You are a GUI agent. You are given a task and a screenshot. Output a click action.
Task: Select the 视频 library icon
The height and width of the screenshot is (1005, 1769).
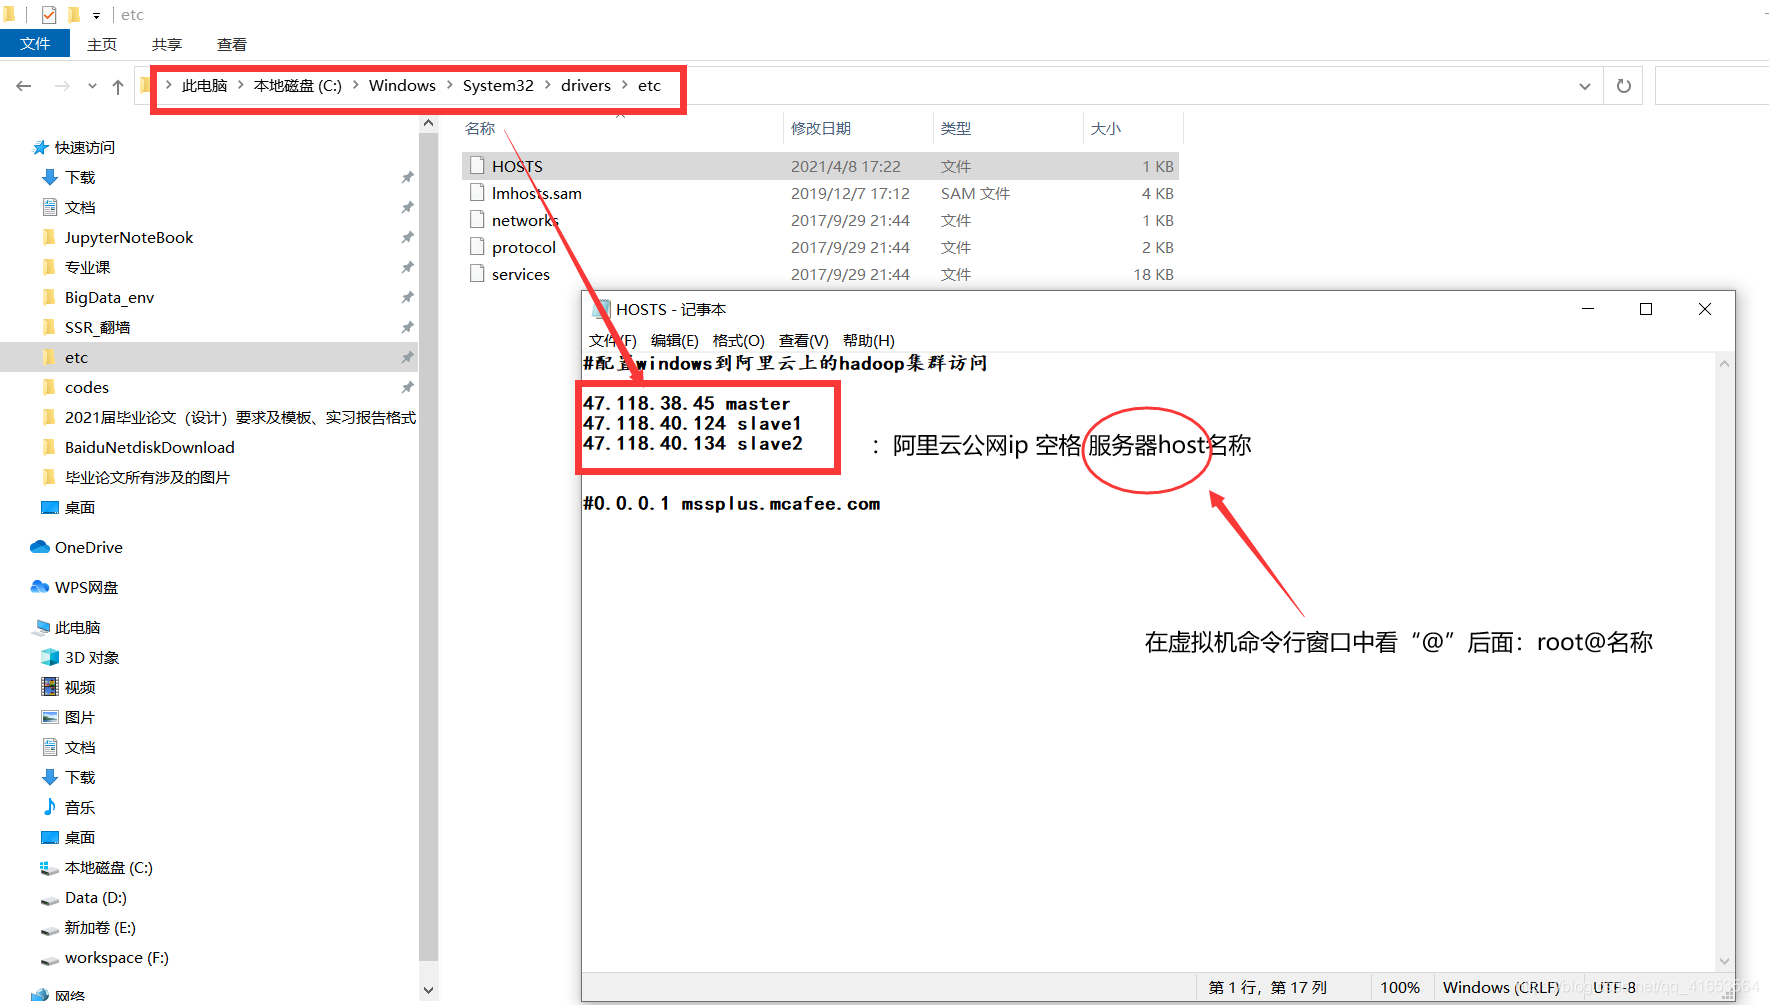pyautogui.click(x=50, y=687)
